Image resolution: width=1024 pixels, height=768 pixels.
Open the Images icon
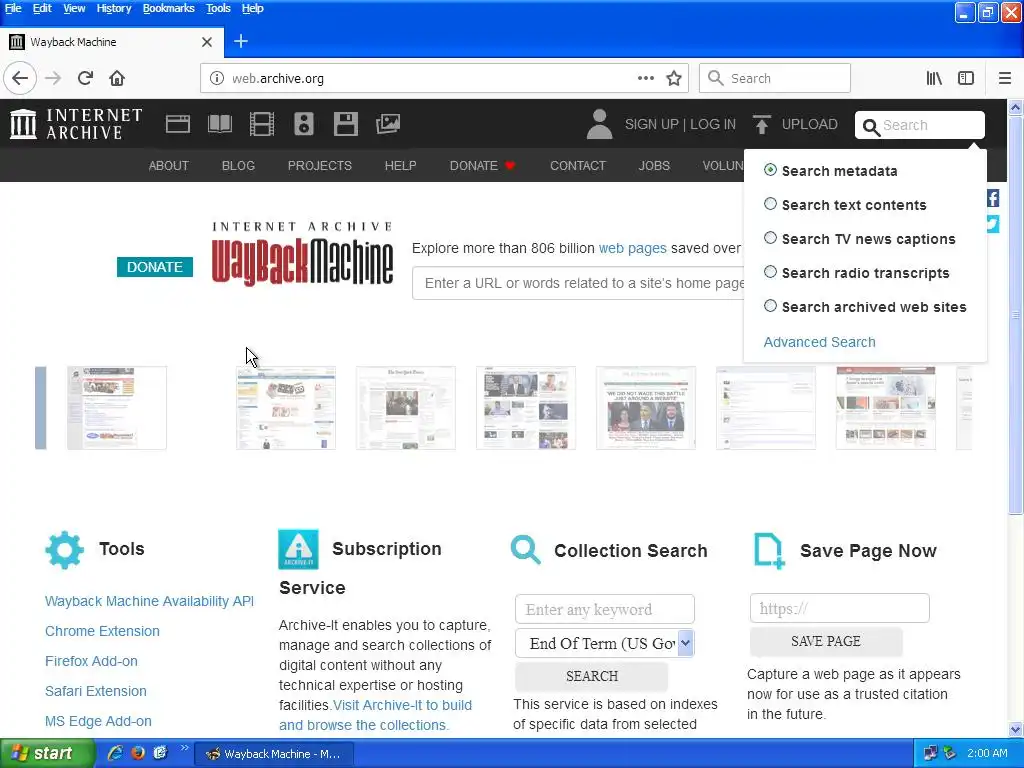pos(388,124)
